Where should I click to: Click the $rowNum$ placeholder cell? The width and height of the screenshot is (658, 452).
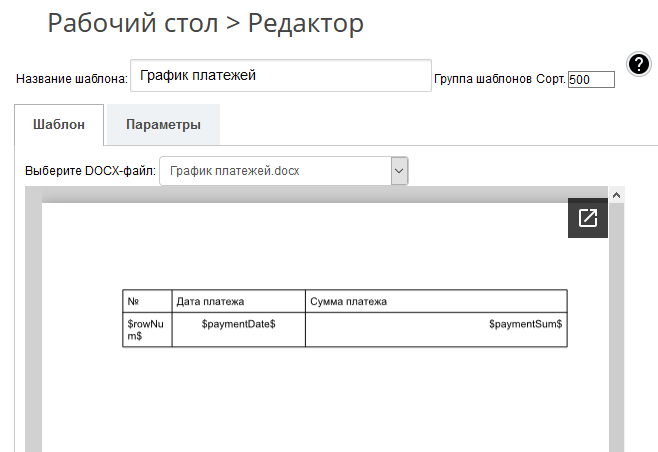(147, 330)
